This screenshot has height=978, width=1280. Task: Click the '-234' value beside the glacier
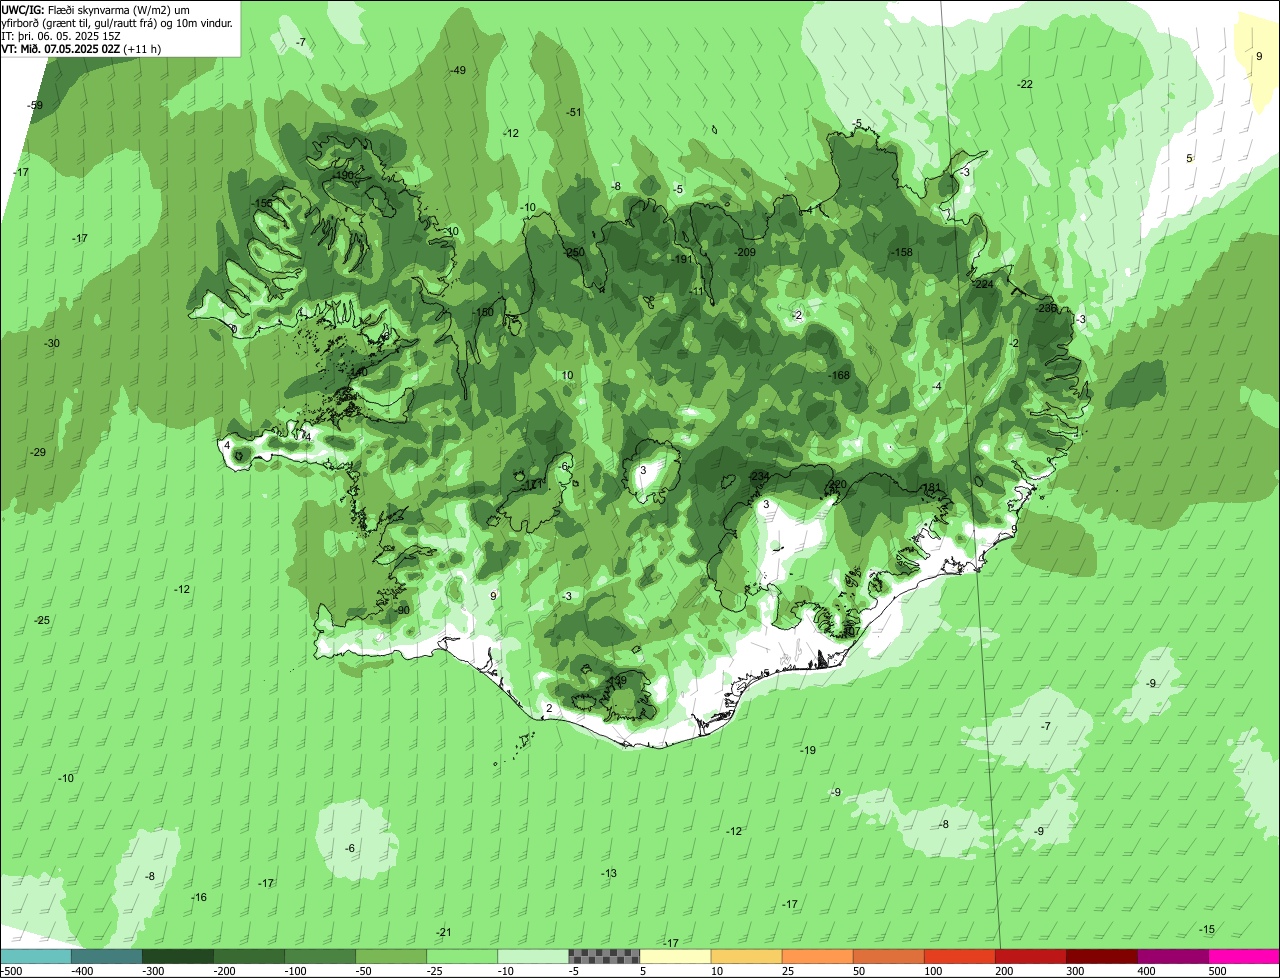pos(759,477)
